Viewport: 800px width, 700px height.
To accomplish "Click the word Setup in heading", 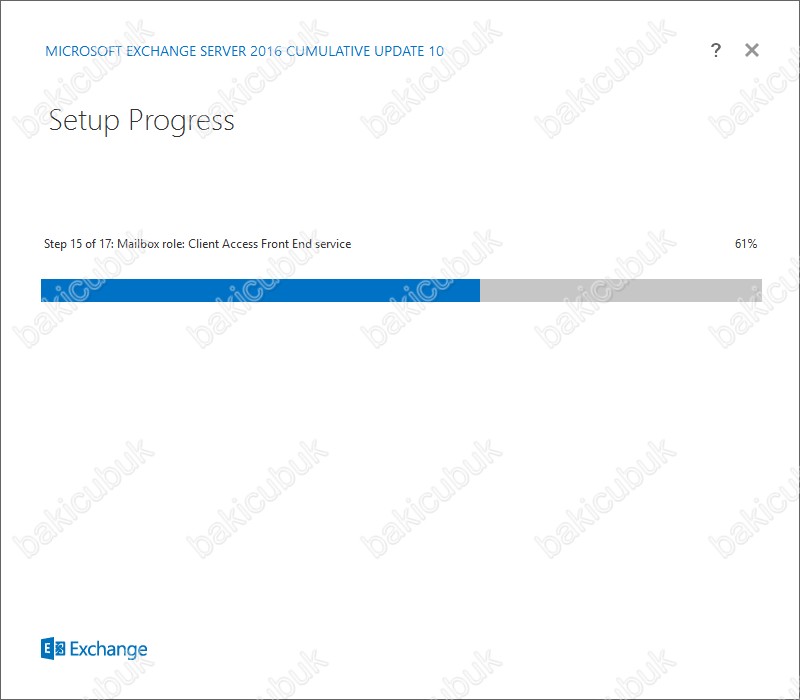I will [x=84, y=121].
